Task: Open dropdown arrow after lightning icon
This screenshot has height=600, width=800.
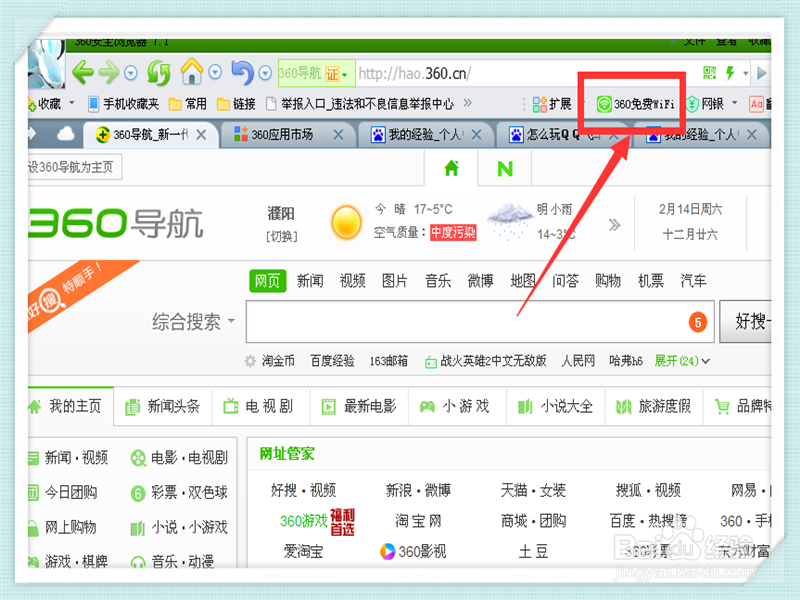Action: (745, 73)
